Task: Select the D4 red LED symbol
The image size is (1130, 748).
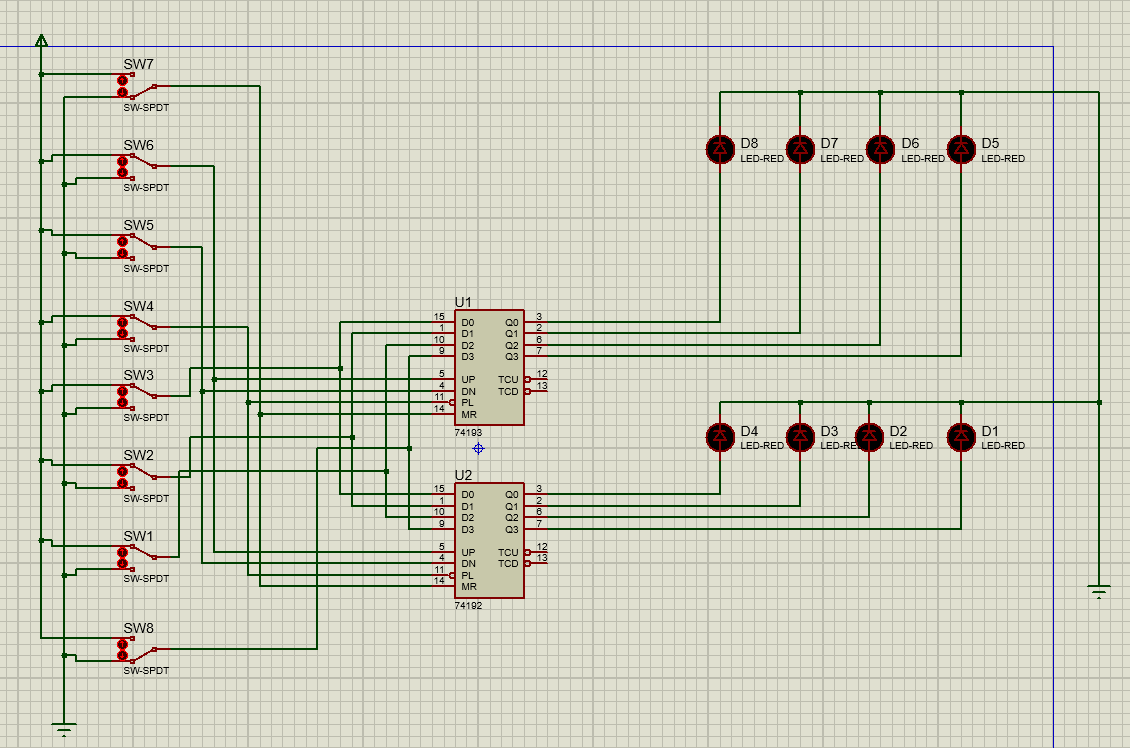Action: (x=720, y=437)
